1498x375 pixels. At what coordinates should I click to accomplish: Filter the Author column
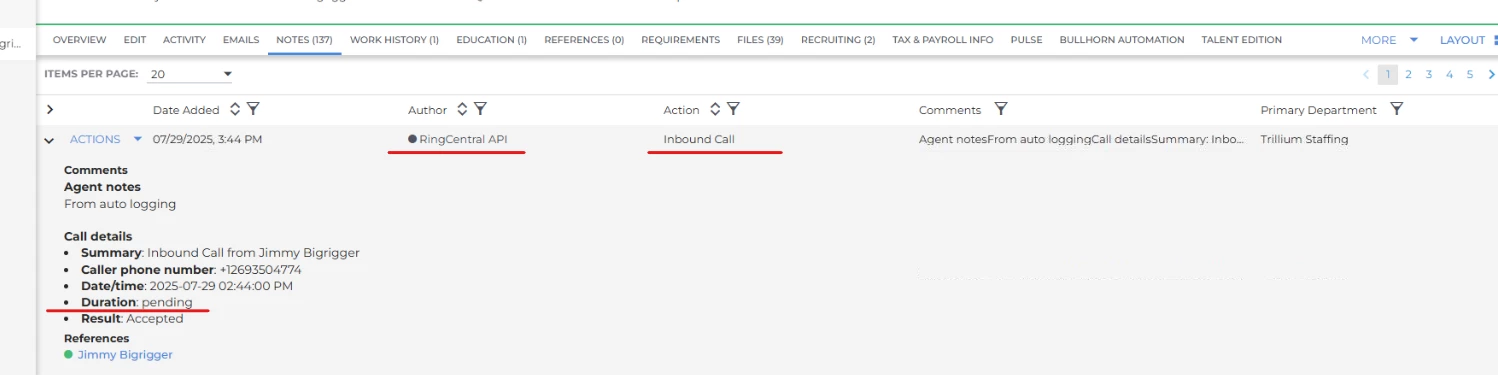point(480,109)
